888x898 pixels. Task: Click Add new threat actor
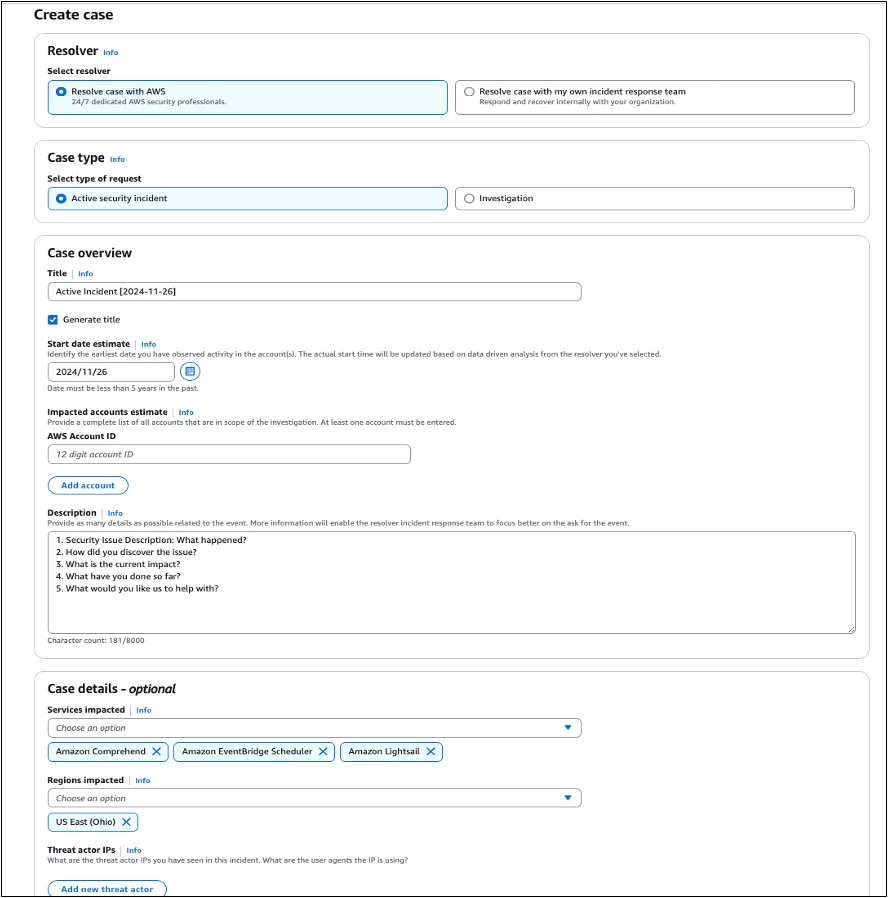pyautogui.click(x=107, y=889)
